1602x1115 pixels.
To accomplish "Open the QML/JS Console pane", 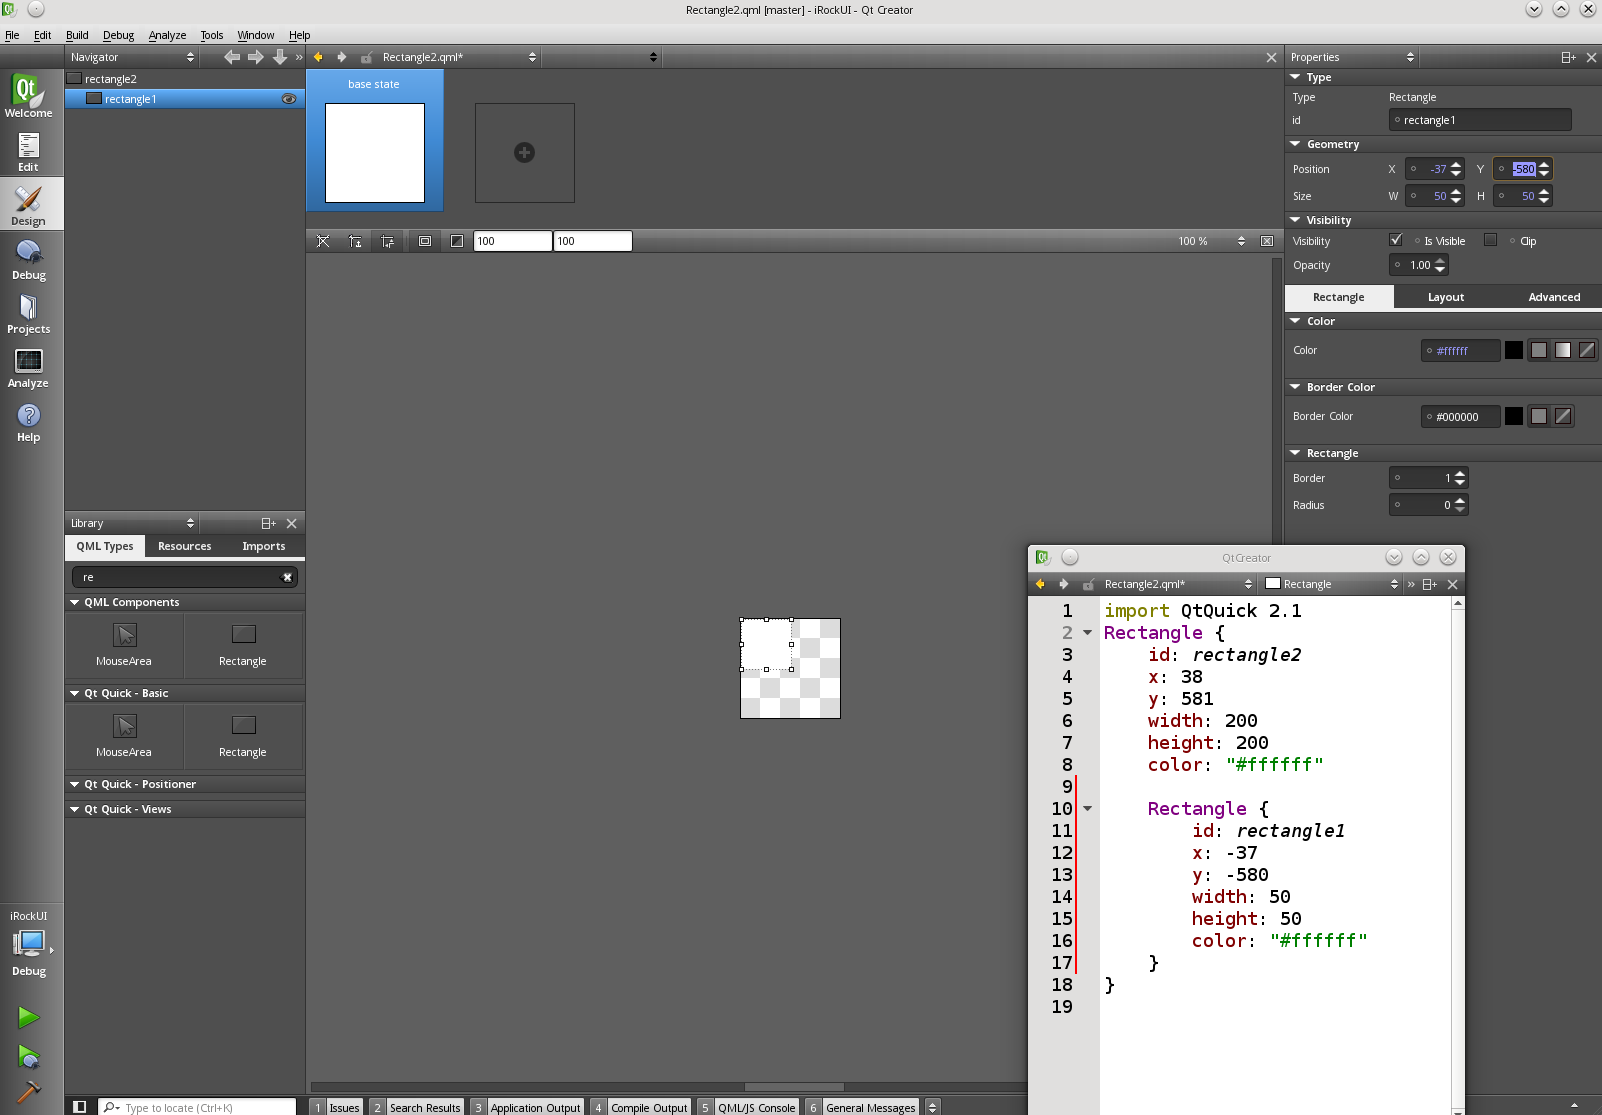I will [748, 1107].
